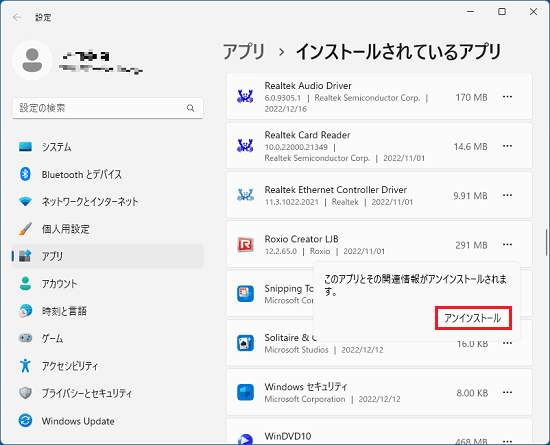This screenshot has width=550, height=445.
Task: Open アクセシビリティ settings
Action: (108, 365)
